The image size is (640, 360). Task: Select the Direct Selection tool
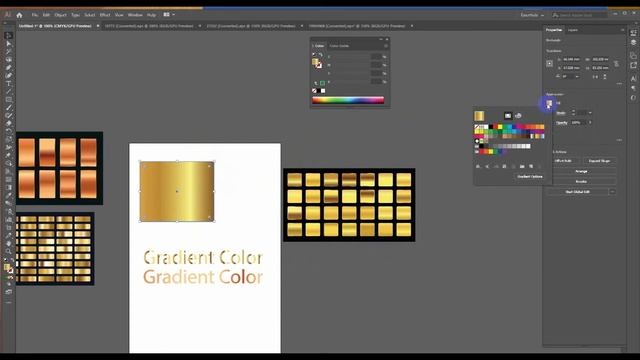(x=8, y=44)
